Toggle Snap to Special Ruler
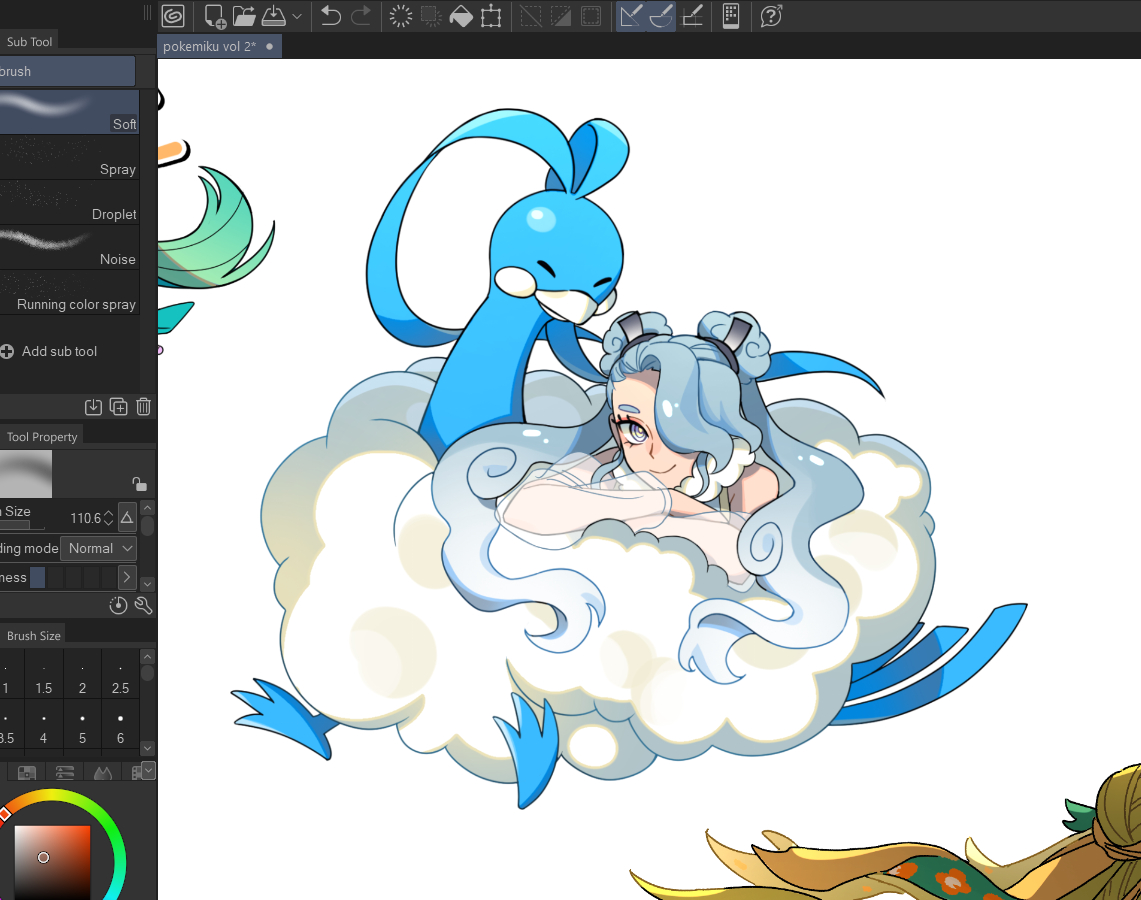This screenshot has height=900, width=1141. pos(661,16)
